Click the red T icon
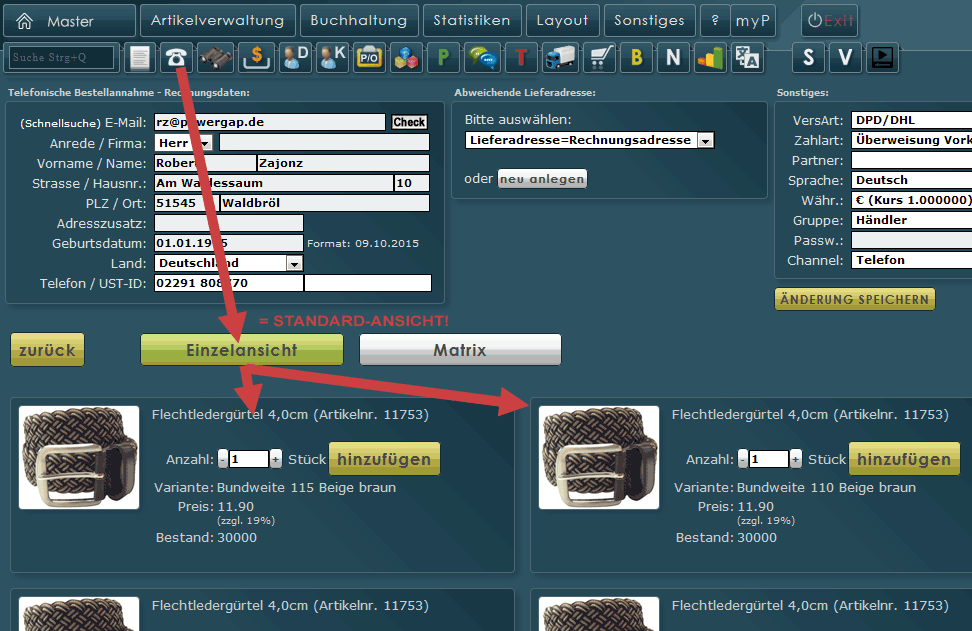This screenshot has width=972, height=631. (521, 58)
